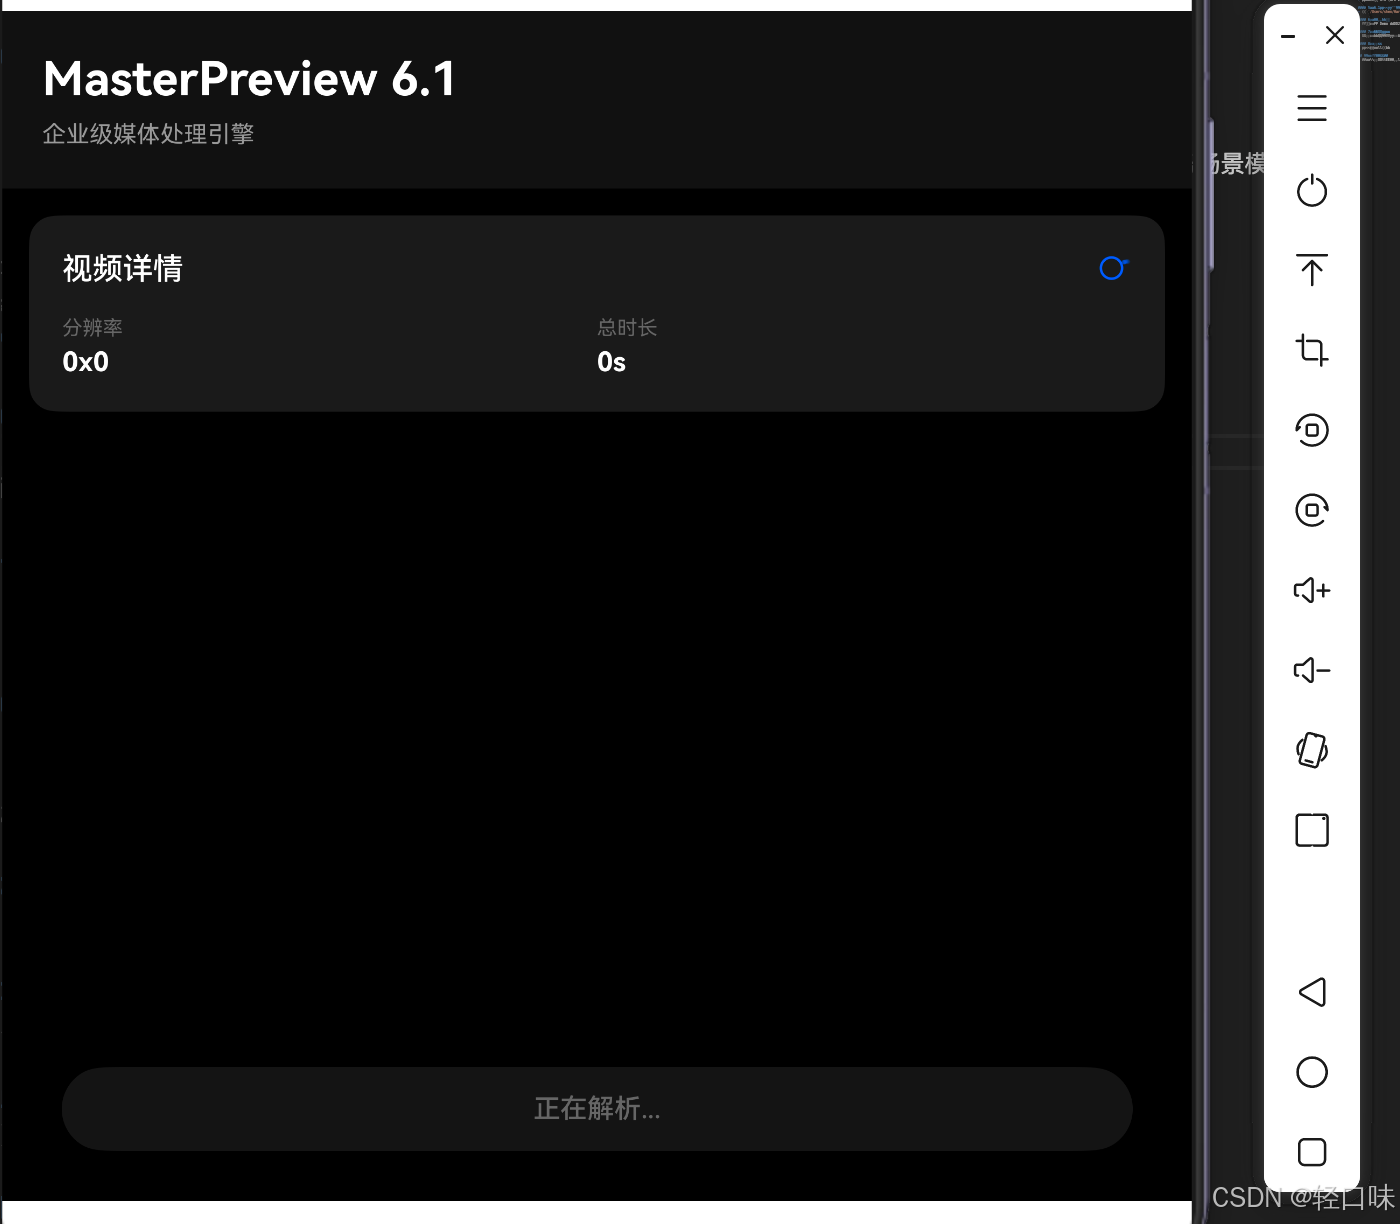
Task: Click the 分辨率 label
Action: (x=92, y=327)
